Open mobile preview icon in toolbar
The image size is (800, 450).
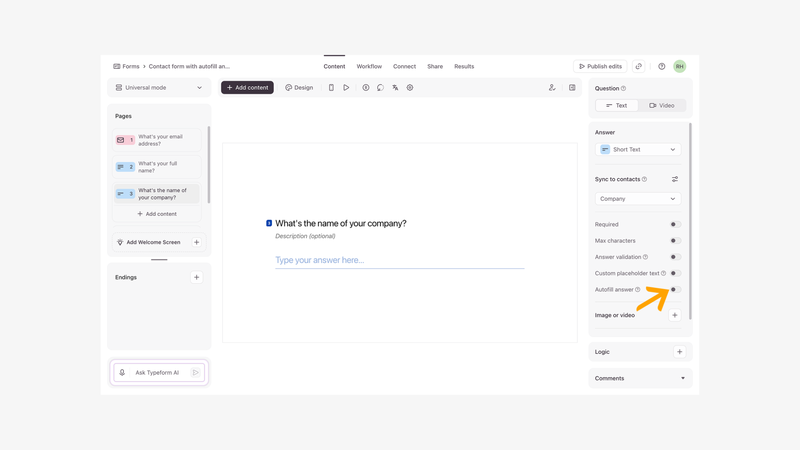[331, 88]
